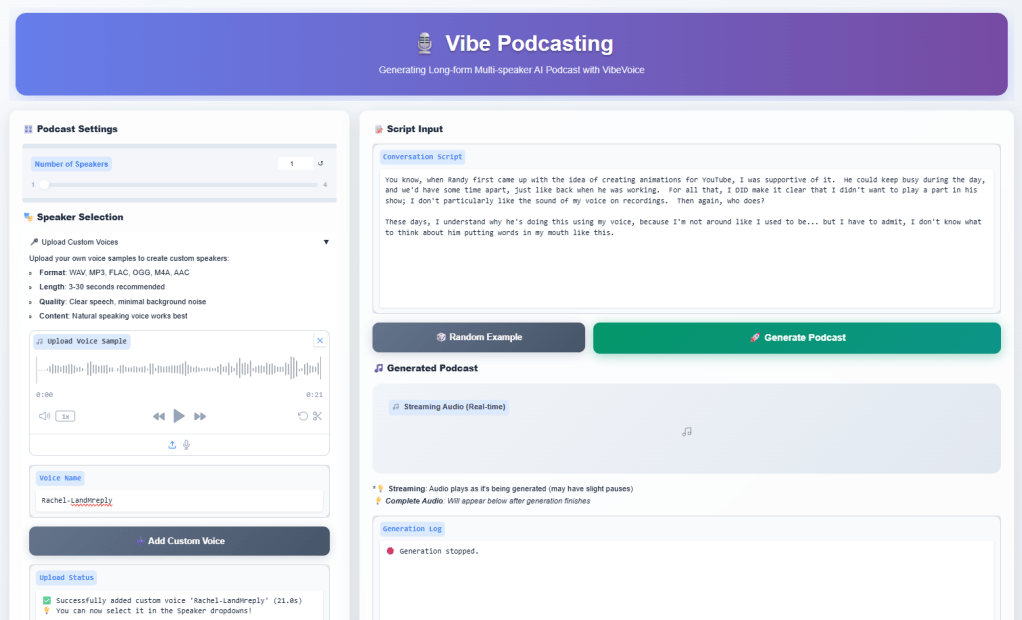This screenshot has width=1022, height=620.
Task: Click the undo icon in audio player
Action: coord(302,416)
